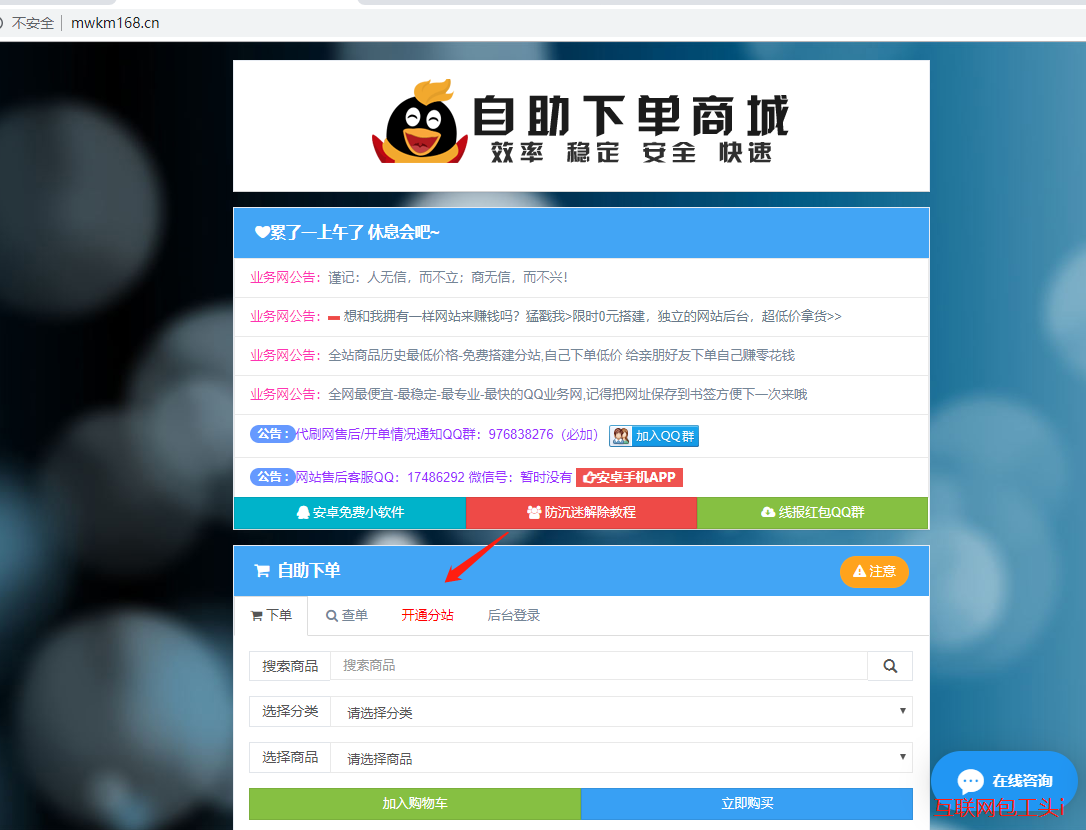Click the bell icon on 安卓免费小软件 button
The image size is (1086, 830).
point(301,512)
